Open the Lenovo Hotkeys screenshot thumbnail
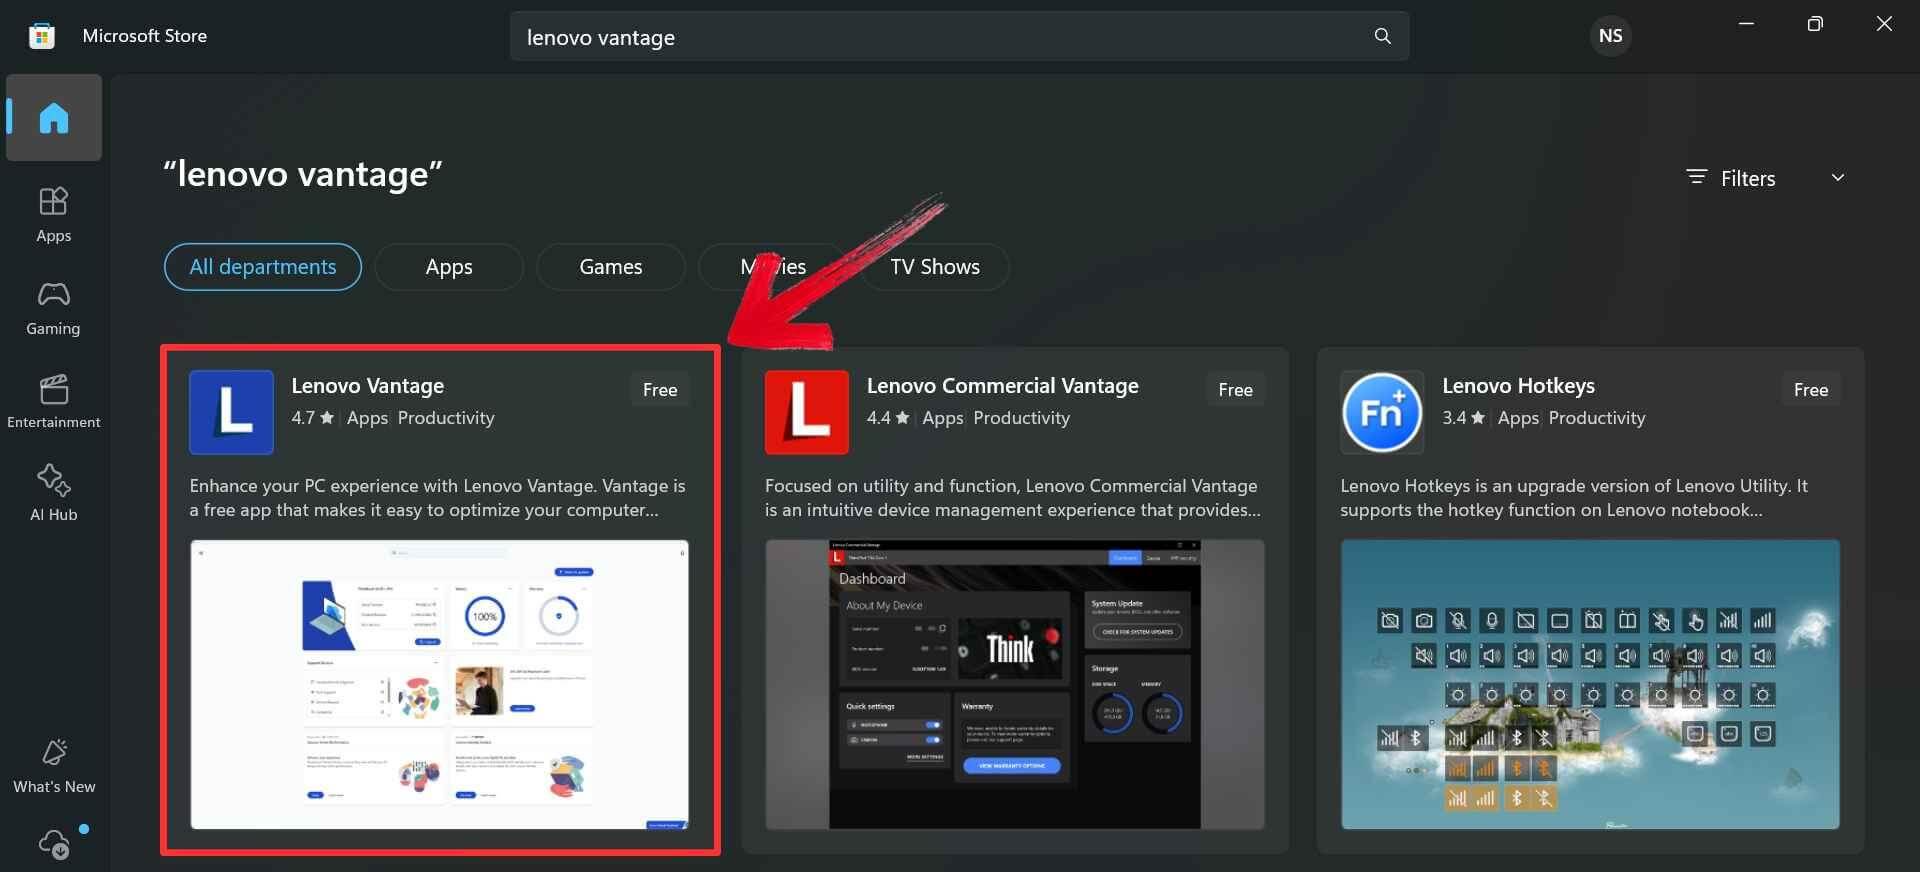Screen dimensions: 1920x872 point(1590,685)
